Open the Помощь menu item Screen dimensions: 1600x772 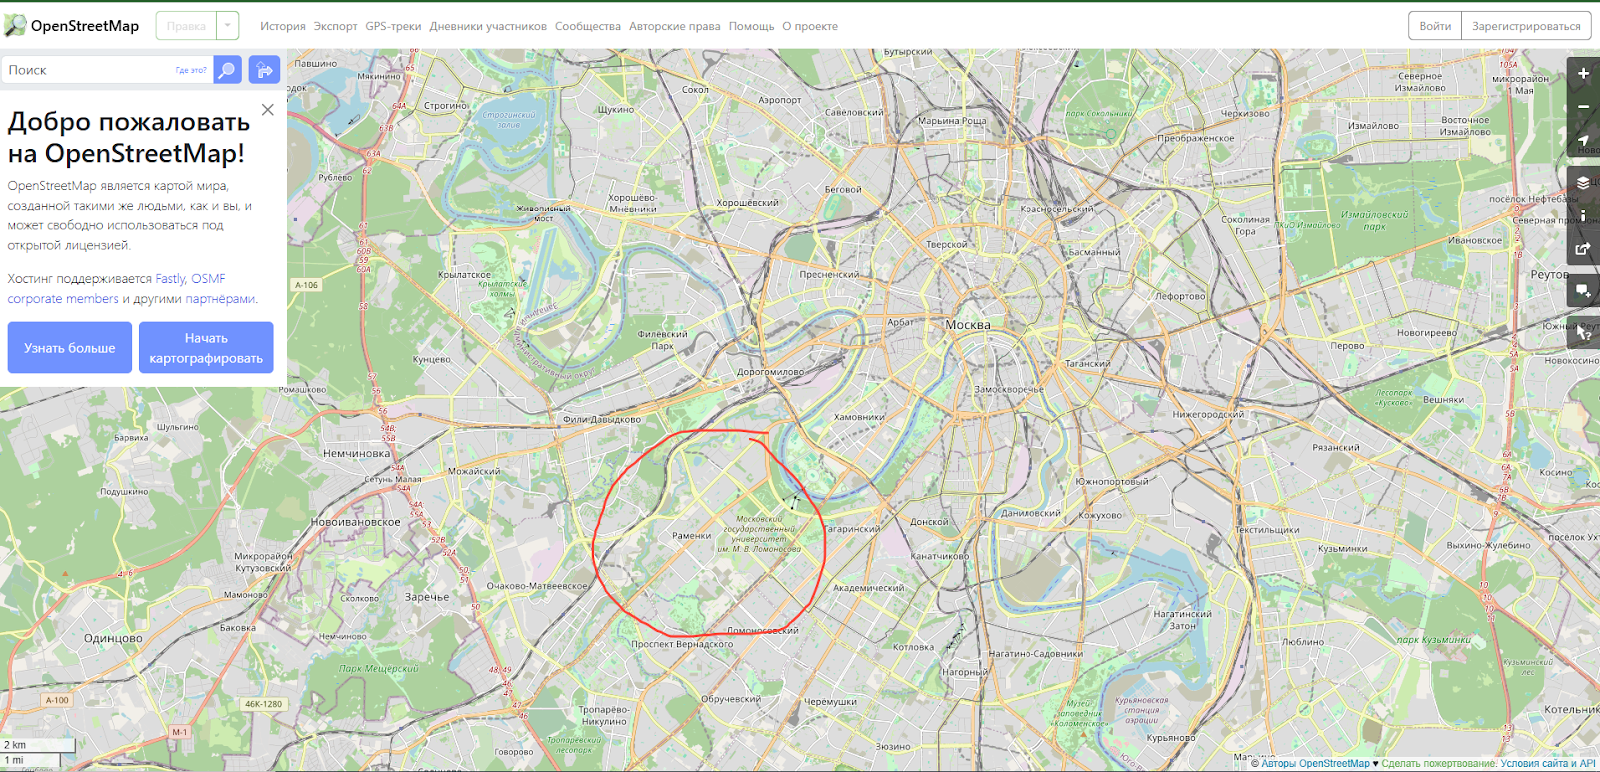click(x=751, y=26)
